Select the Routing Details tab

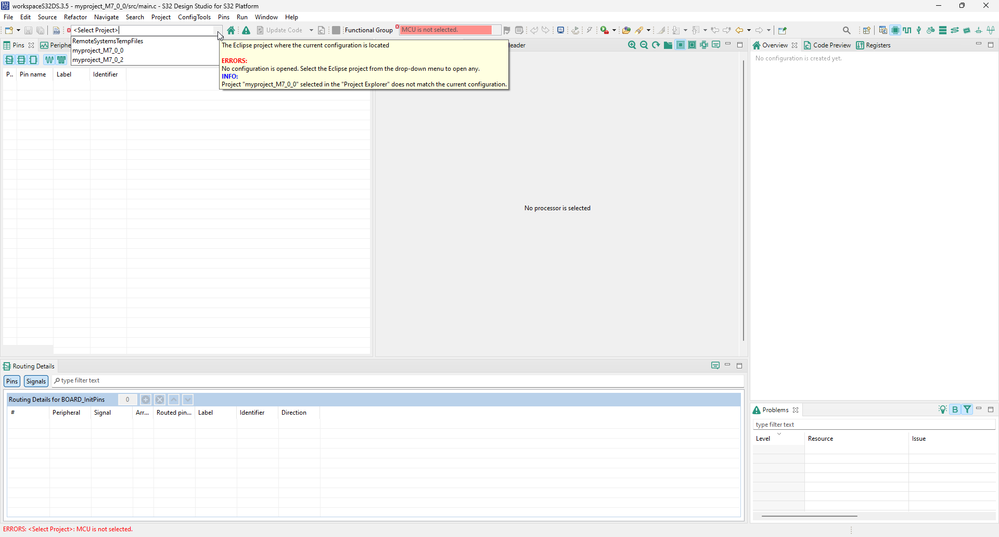click(x=29, y=366)
